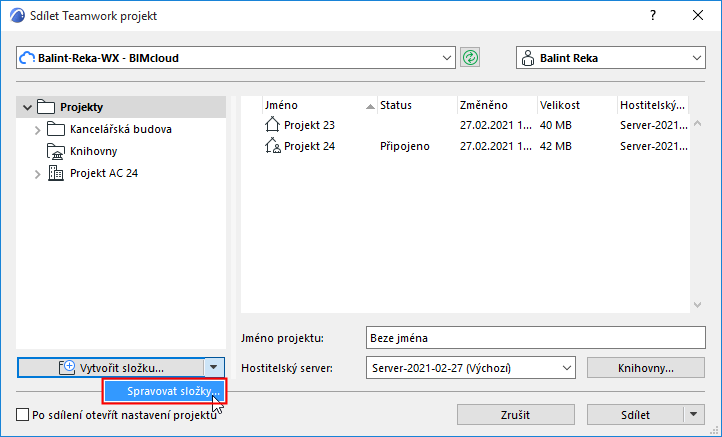This screenshot has width=722, height=437.
Task: Select Kancelářská budova in folder tree
Action: point(121,129)
